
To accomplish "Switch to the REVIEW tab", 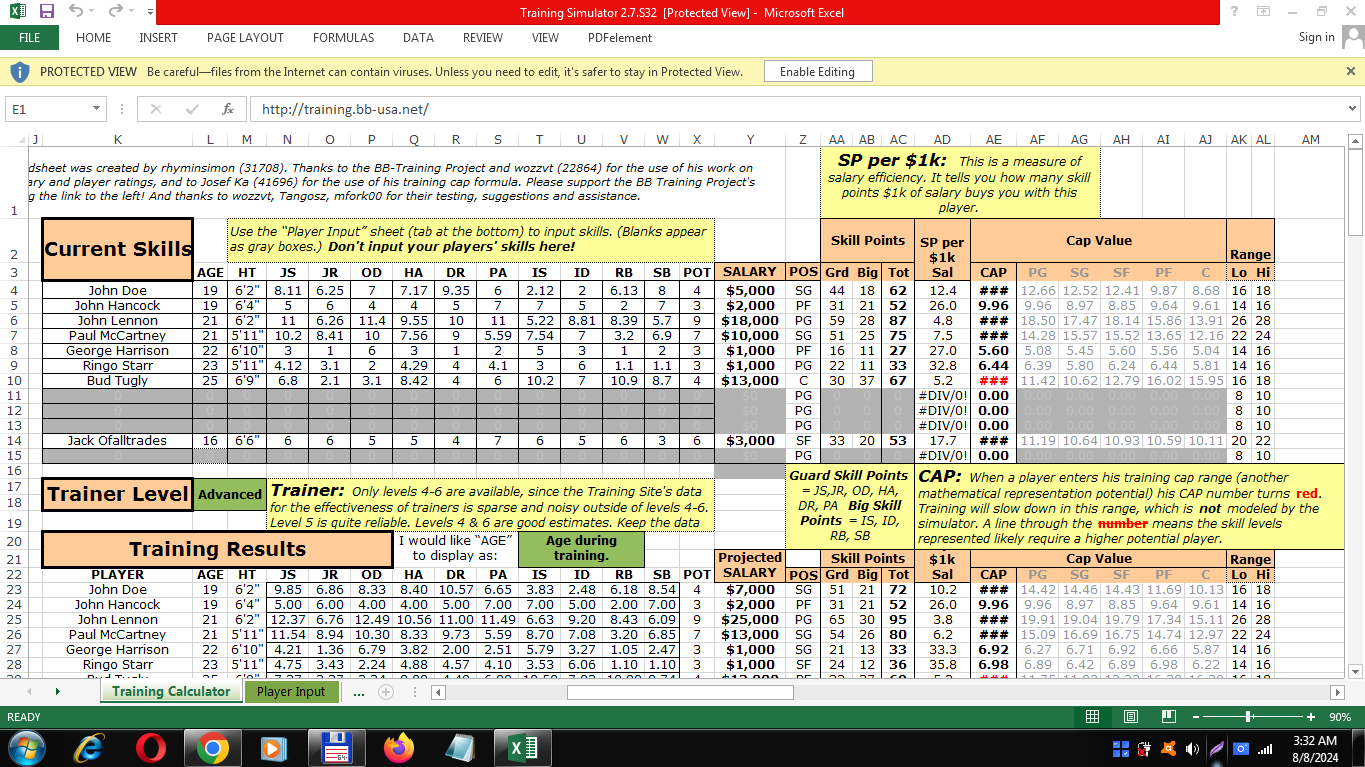I will pyautogui.click(x=483, y=38).
